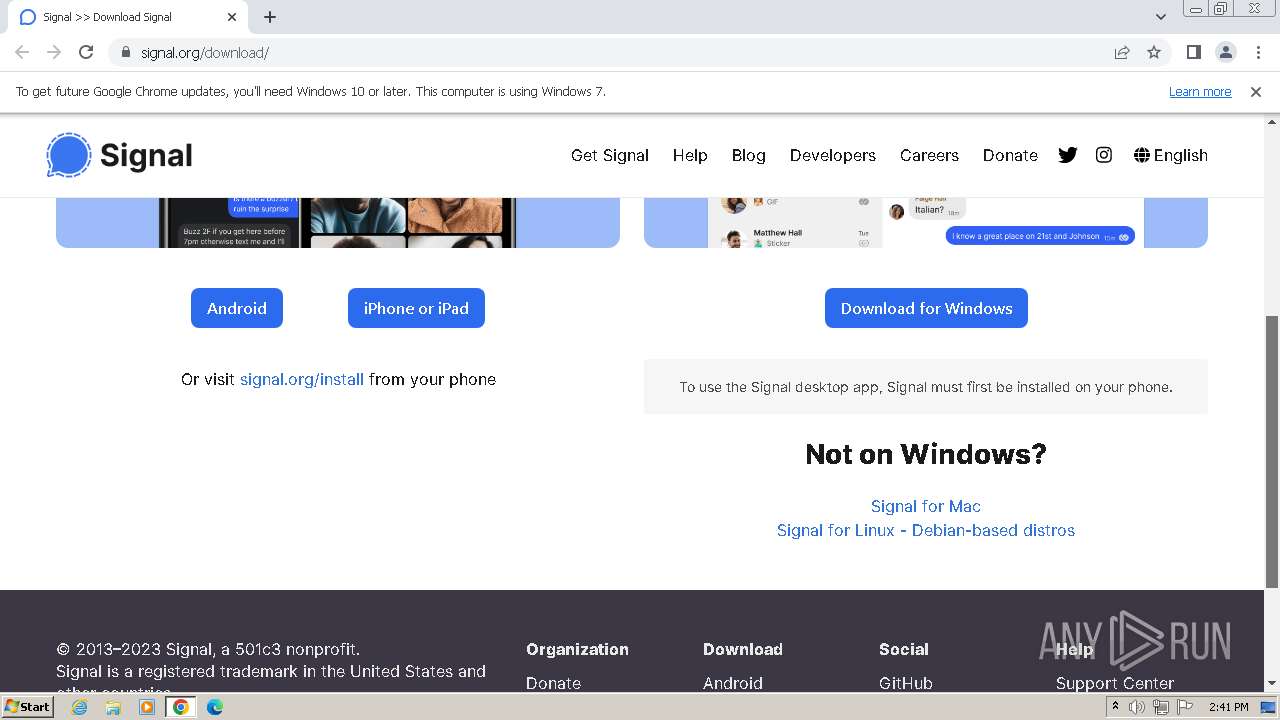Expand the tab search dropdown arrow
Image resolution: width=1280 pixels, height=720 pixels.
click(1160, 17)
